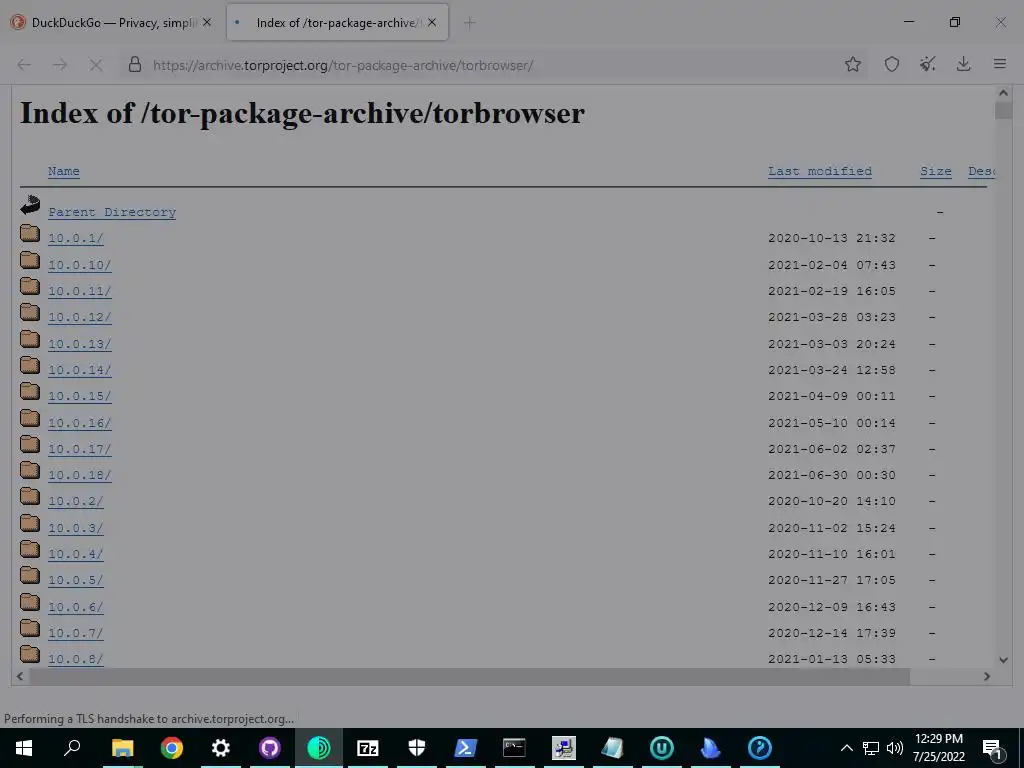Open Settings gear on the taskbar
Viewport: 1024px width, 768px height.
221,748
